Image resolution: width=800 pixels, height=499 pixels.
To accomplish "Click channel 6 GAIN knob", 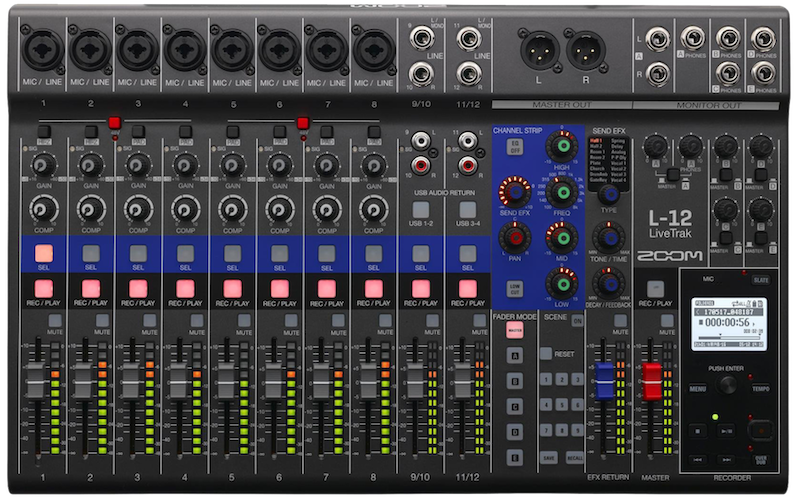I will click(280, 165).
